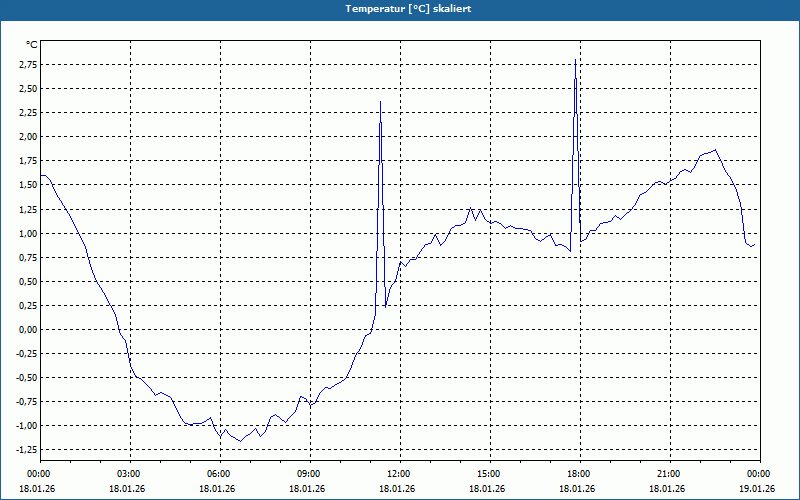800x500 pixels.
Task: Click the 1,50 y-axis label
Action: (x=29, y=185)
